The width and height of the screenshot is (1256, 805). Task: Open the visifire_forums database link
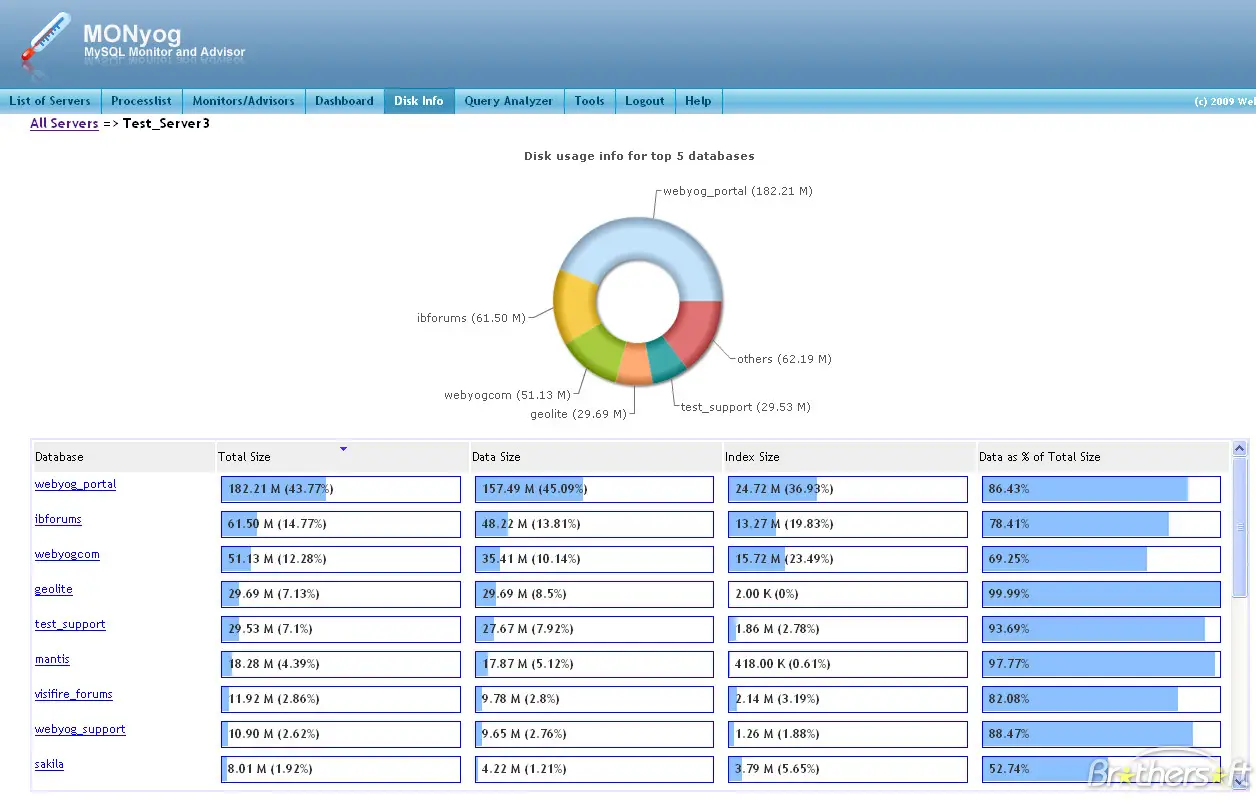[74, 694]
